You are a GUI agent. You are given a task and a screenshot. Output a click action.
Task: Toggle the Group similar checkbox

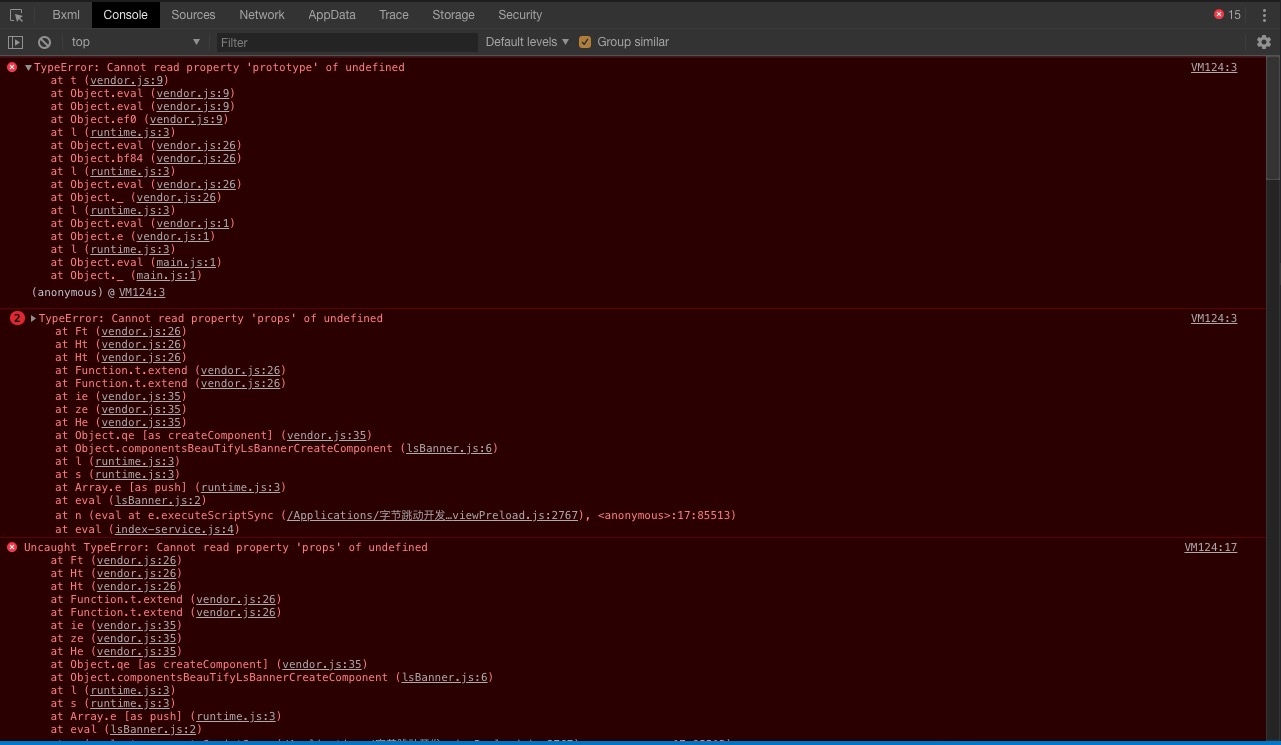click(x=585, y=42)
